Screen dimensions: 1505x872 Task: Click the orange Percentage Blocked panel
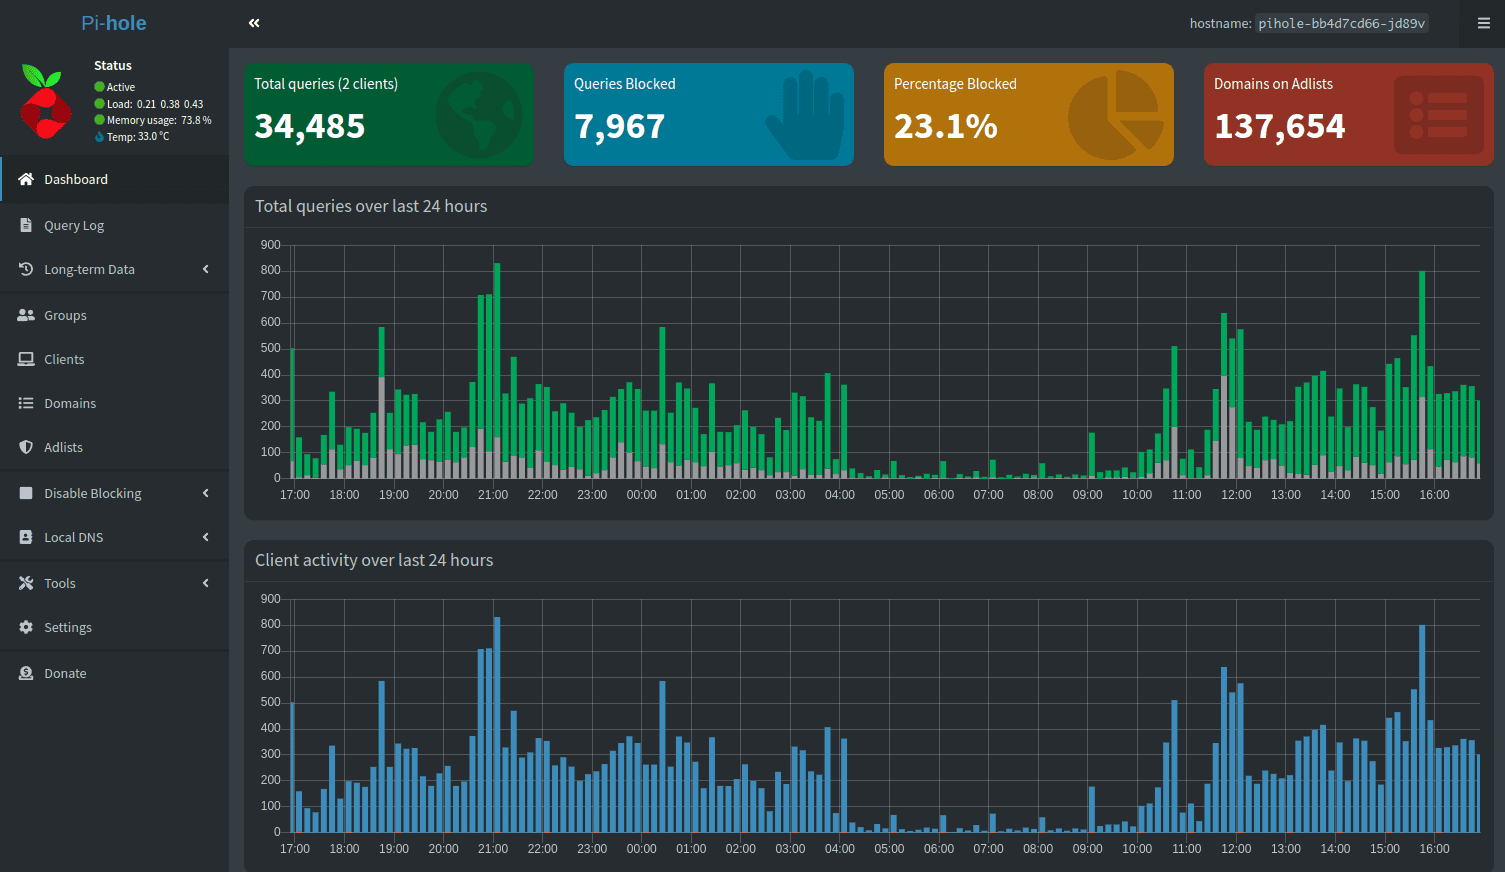1028,113
